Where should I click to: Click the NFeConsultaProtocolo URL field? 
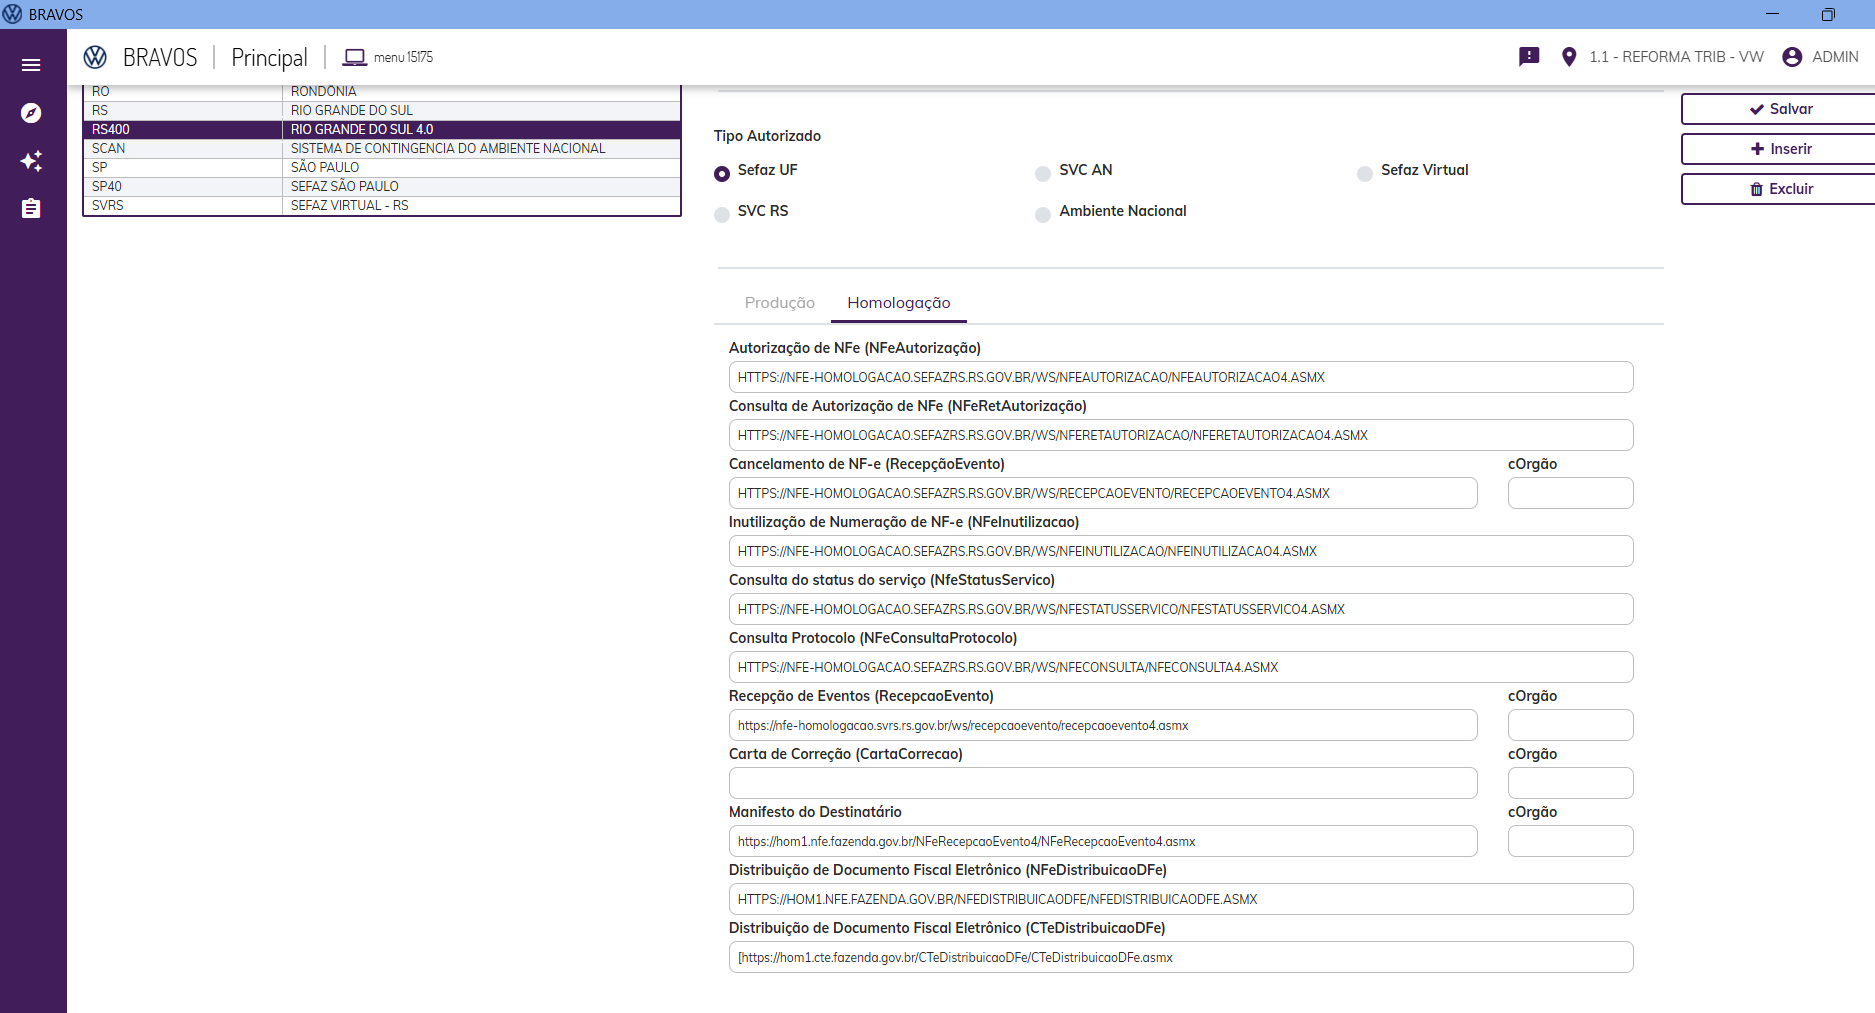pos(1181,667)
